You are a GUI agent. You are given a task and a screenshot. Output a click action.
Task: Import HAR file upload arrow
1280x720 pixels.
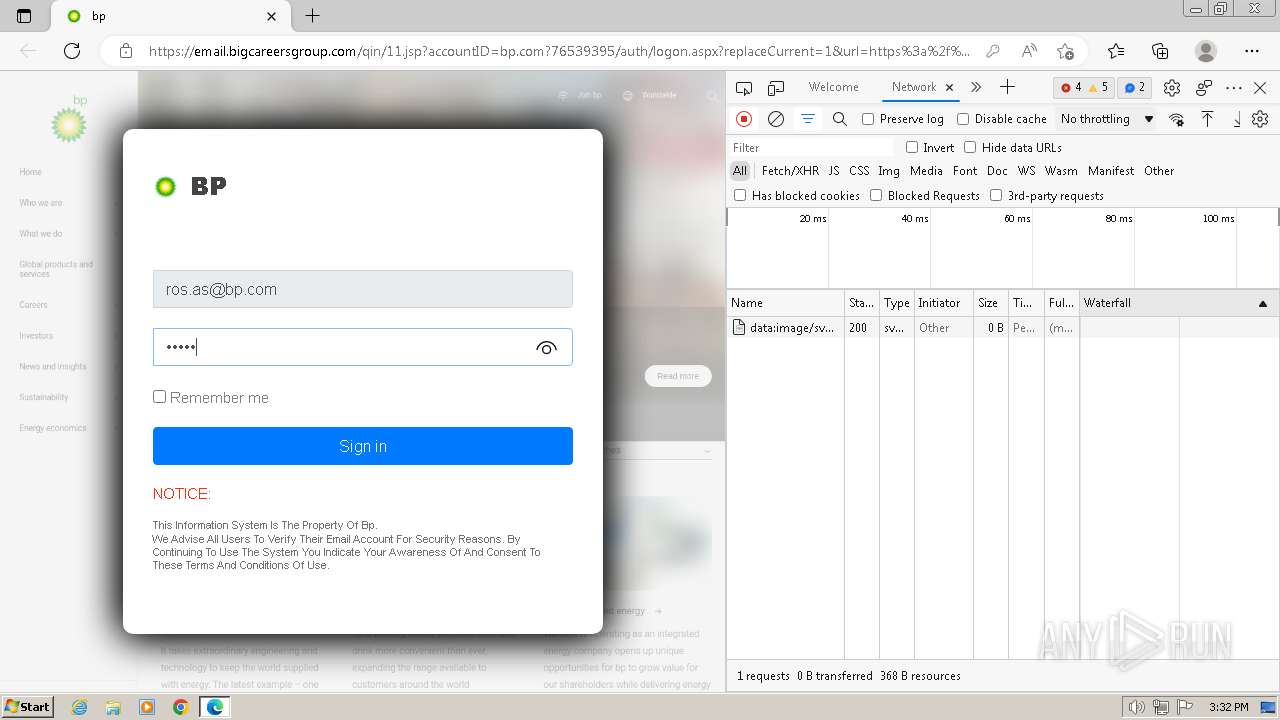(x=1207, y=119)
